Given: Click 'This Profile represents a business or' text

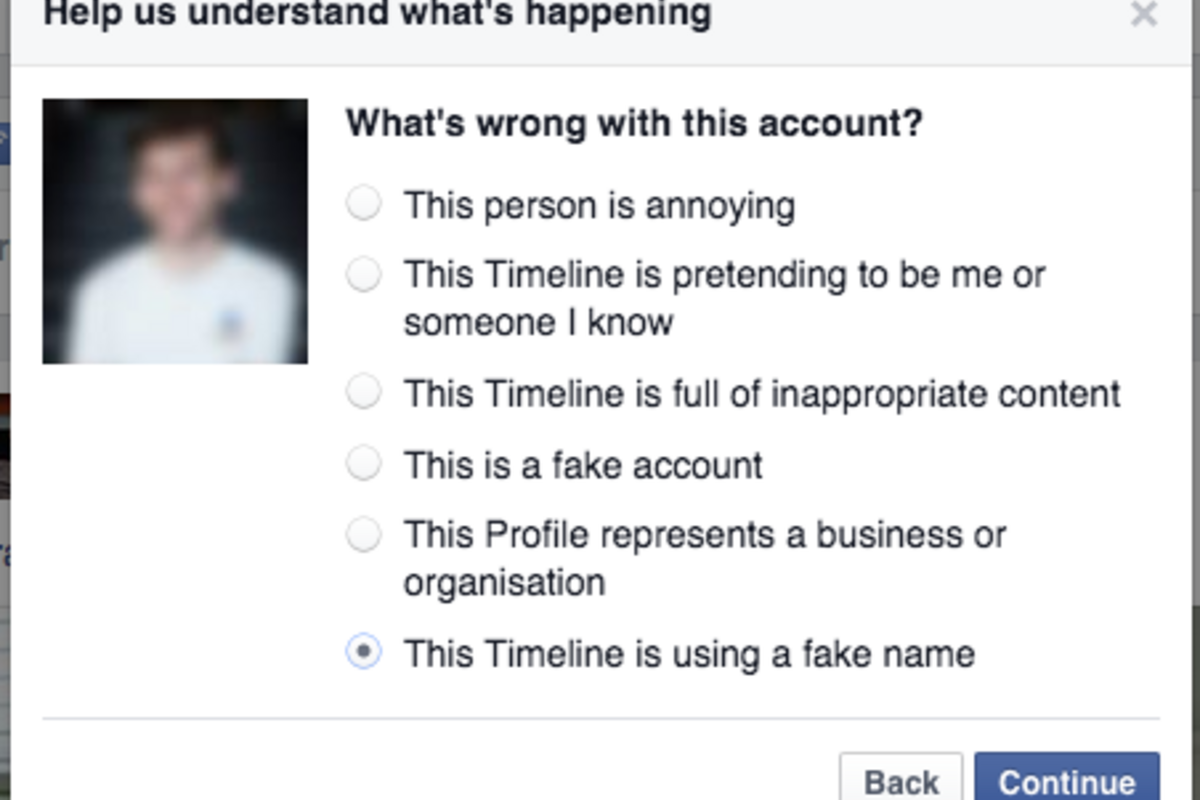Looking at the screenshot, I should tap(704, 535).
